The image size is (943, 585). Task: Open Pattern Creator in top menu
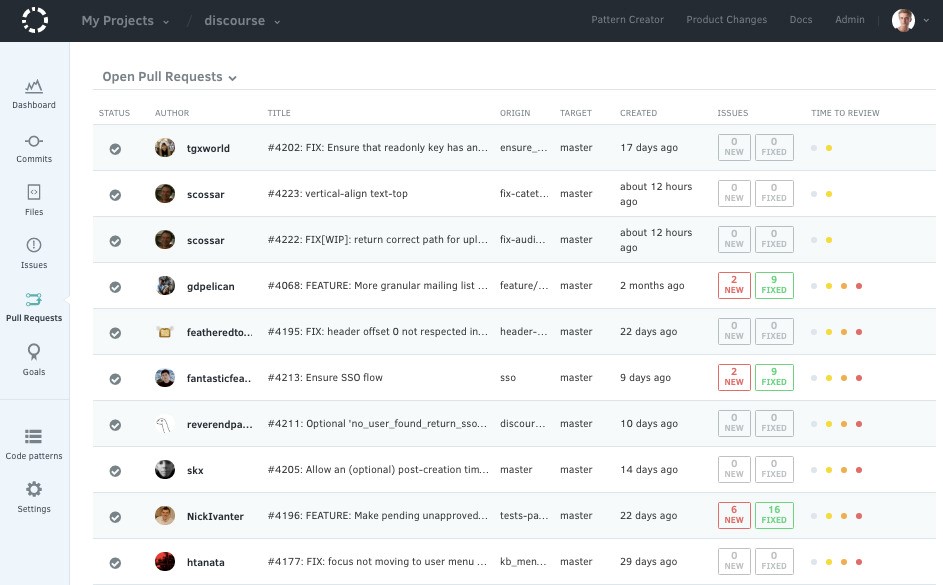(x=627, y=20)
